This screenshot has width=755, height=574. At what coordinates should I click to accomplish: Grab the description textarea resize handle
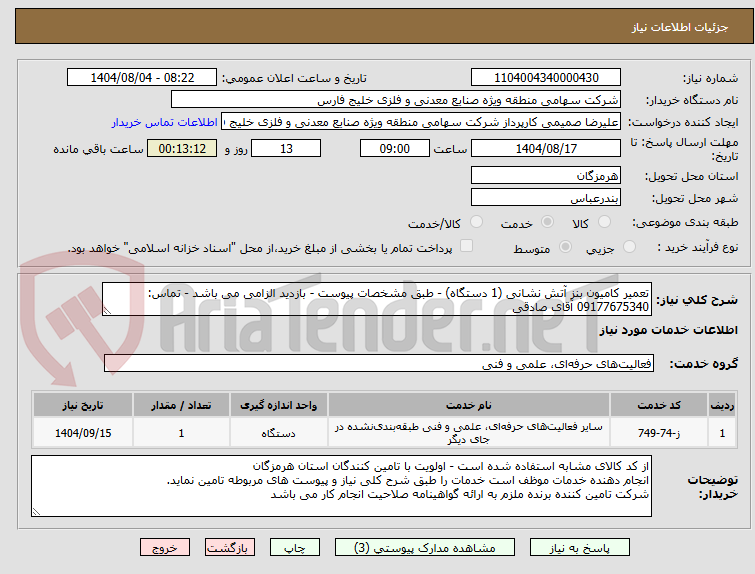tap(107, 311)
